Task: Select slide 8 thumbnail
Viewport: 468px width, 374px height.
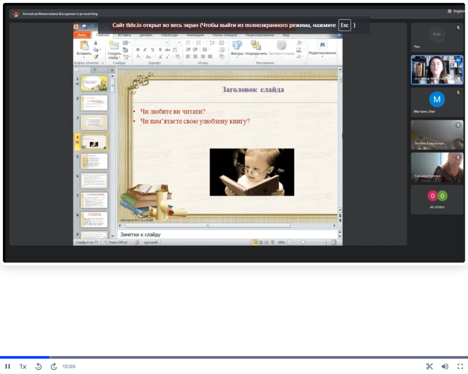Action: click(94, 219)
